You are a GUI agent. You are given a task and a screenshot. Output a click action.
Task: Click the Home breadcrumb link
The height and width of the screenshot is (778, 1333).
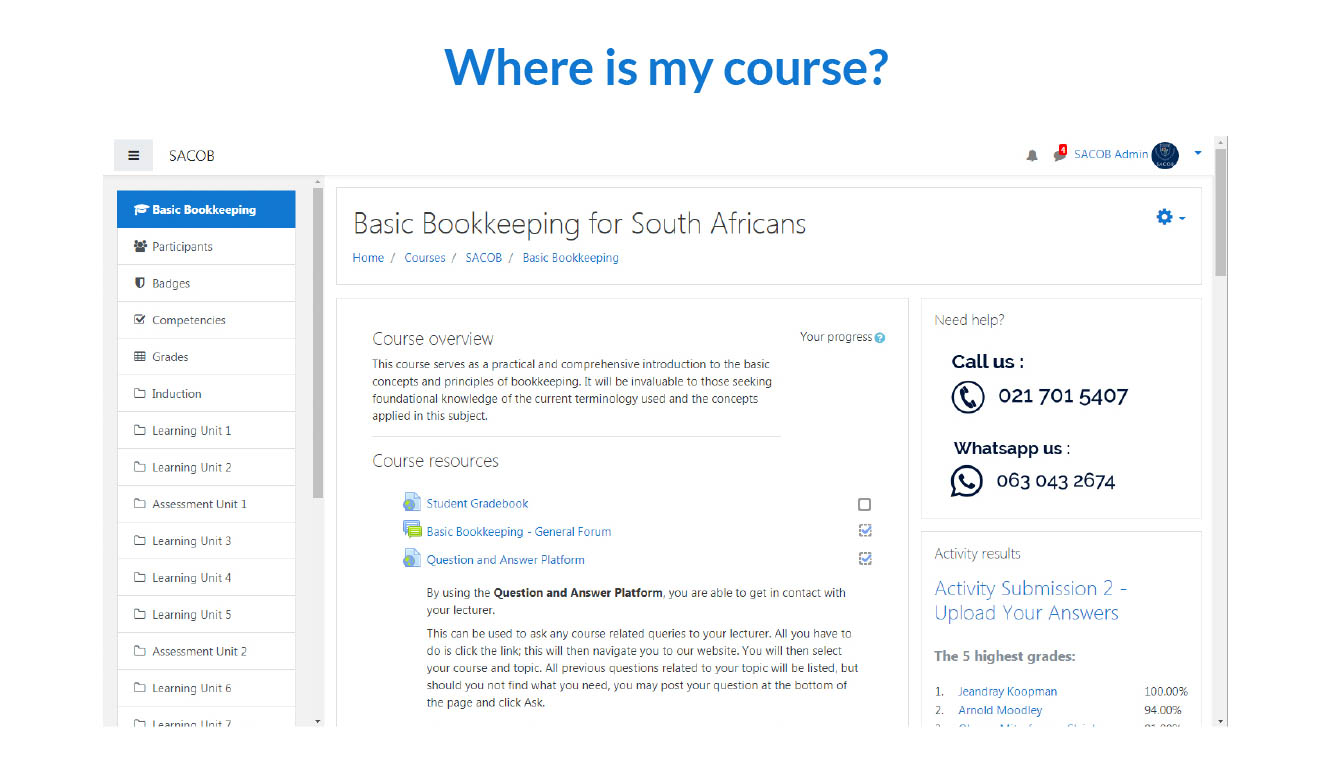pyautogui.click(x=368, y=258)
